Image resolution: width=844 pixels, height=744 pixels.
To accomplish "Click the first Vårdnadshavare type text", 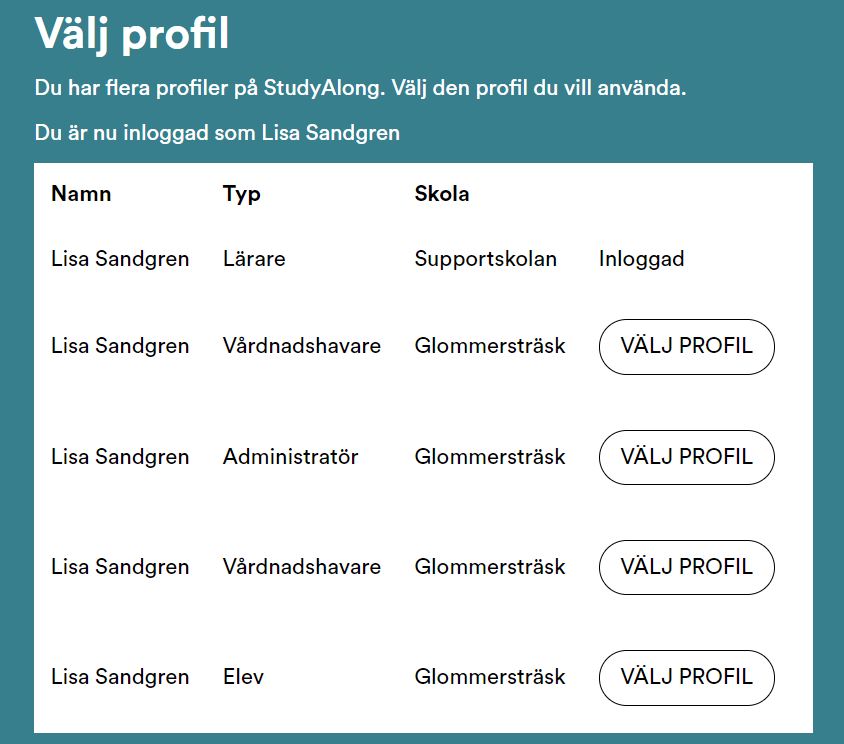I will click(302, 347).
